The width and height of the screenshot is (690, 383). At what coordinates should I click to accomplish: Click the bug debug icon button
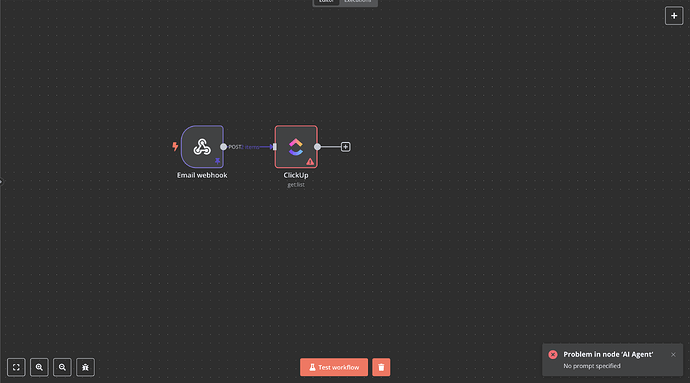85,367
